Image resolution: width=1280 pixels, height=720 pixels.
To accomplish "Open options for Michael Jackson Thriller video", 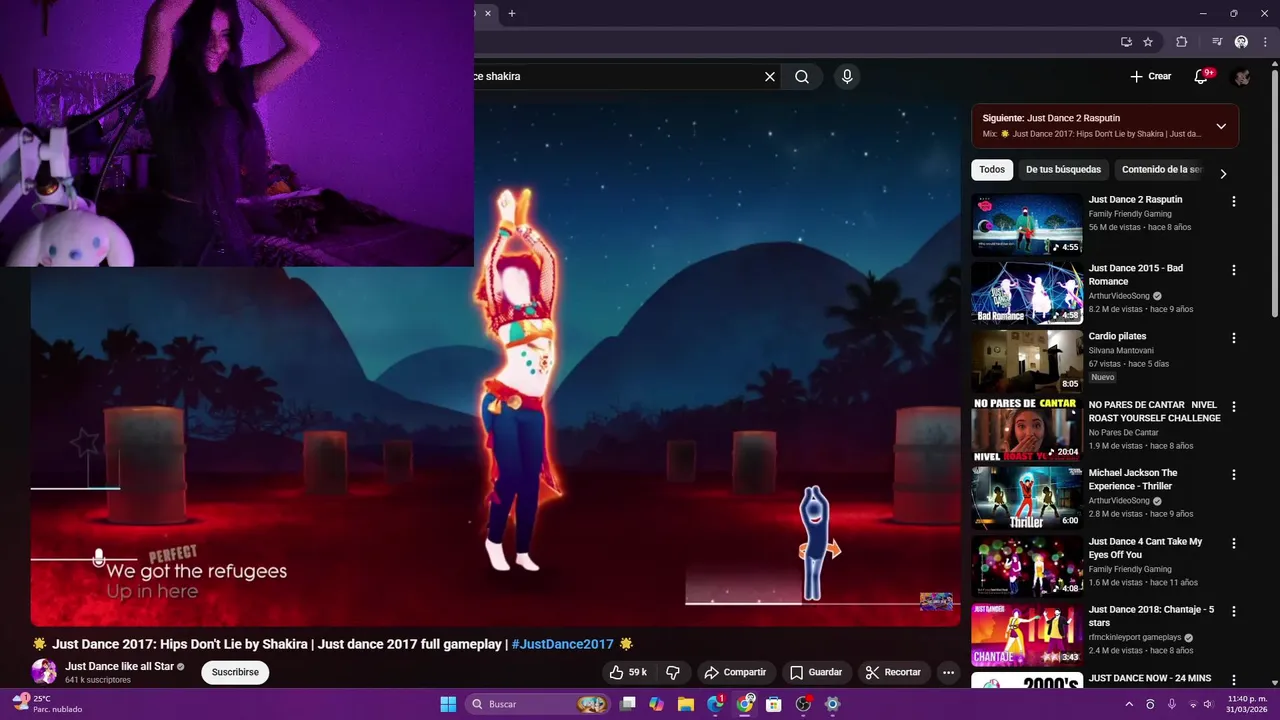I will click(1234, 475).
